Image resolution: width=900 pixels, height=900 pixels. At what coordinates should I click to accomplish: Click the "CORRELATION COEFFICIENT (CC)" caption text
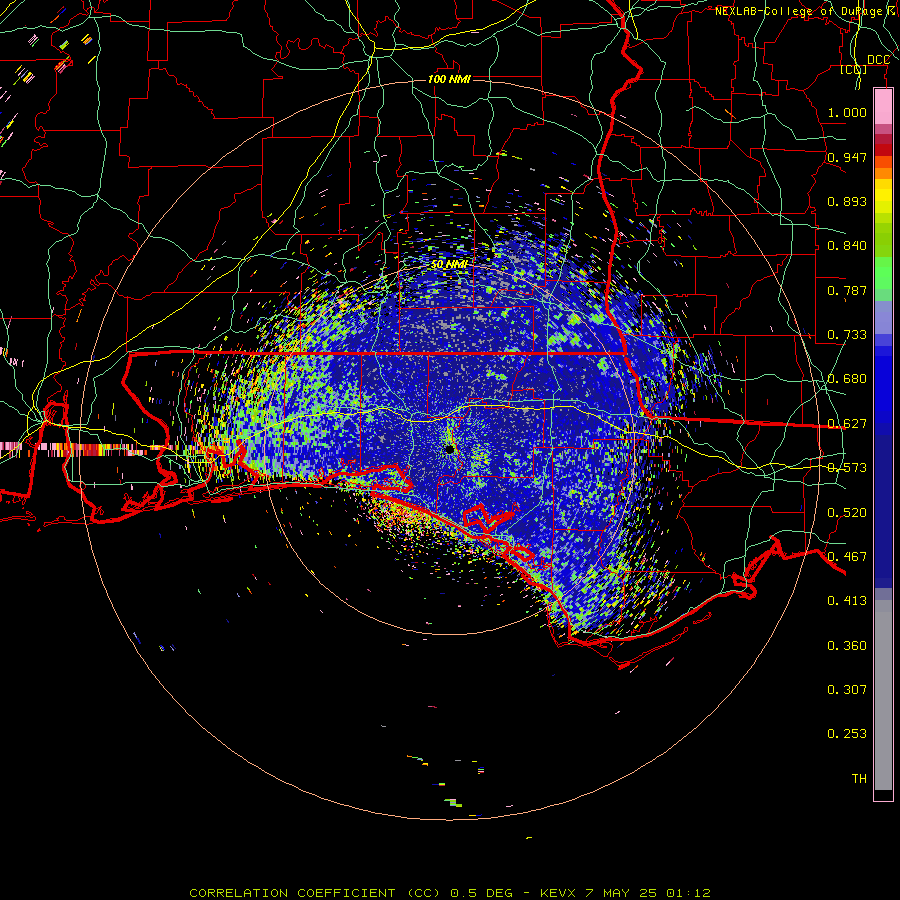pos(315,893)
